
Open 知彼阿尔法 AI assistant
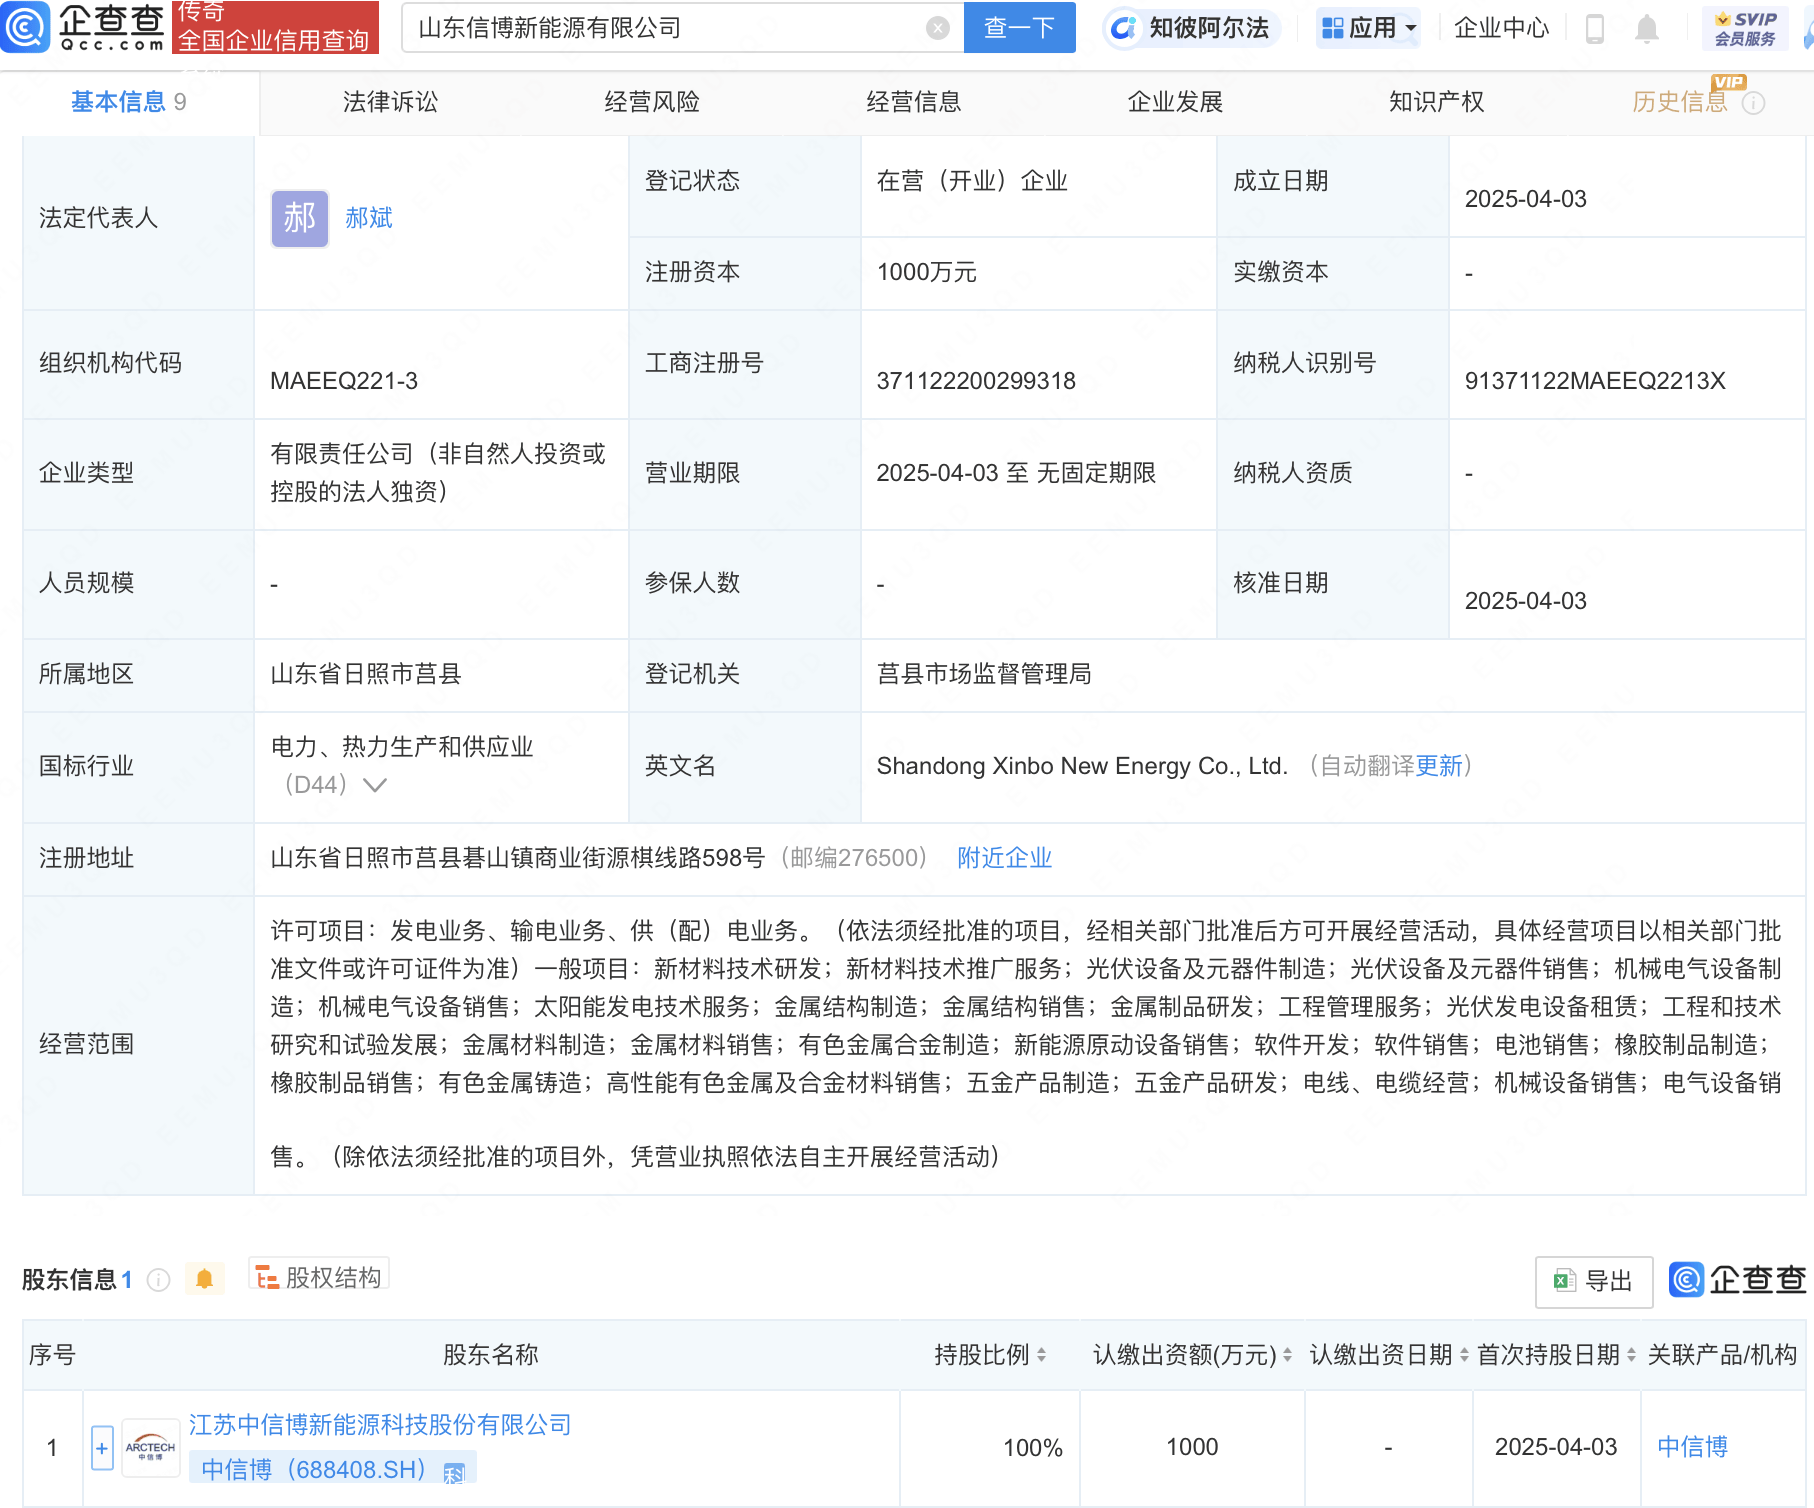[x=1190, y=27]
